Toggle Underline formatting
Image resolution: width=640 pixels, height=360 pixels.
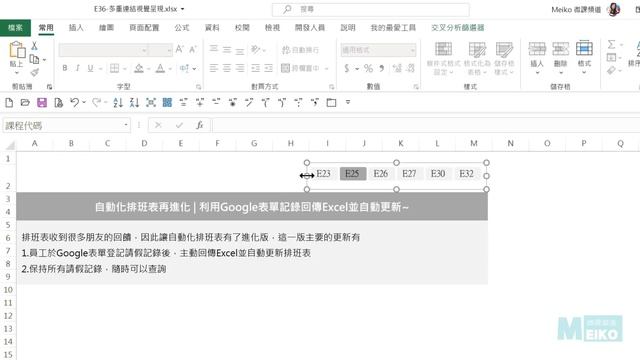[90, 68]
